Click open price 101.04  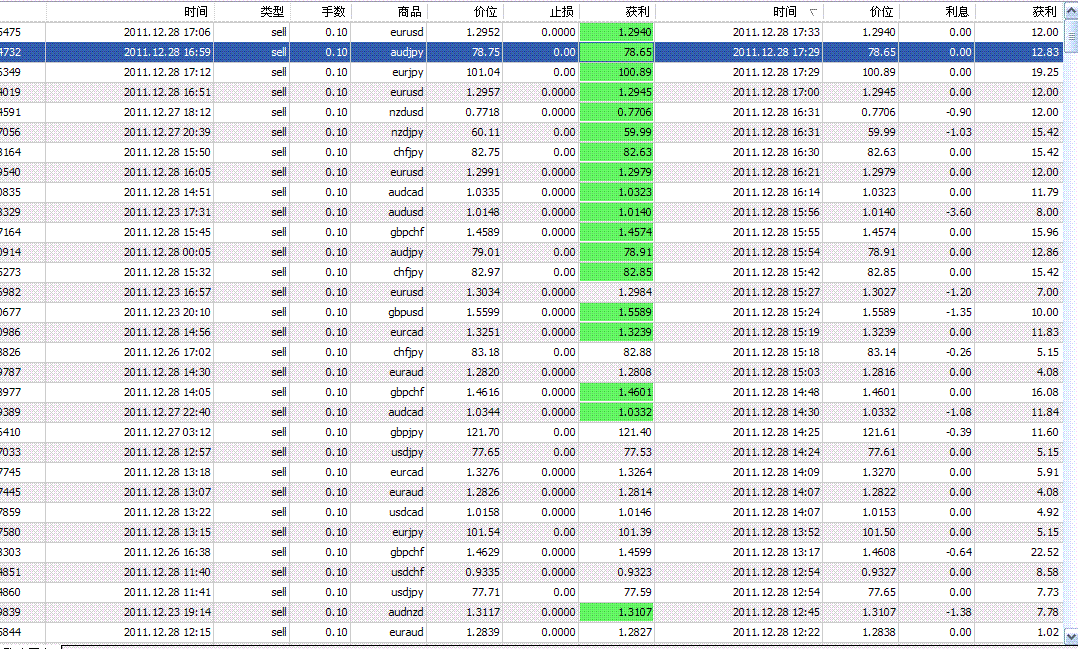click(x=483, y=72)
